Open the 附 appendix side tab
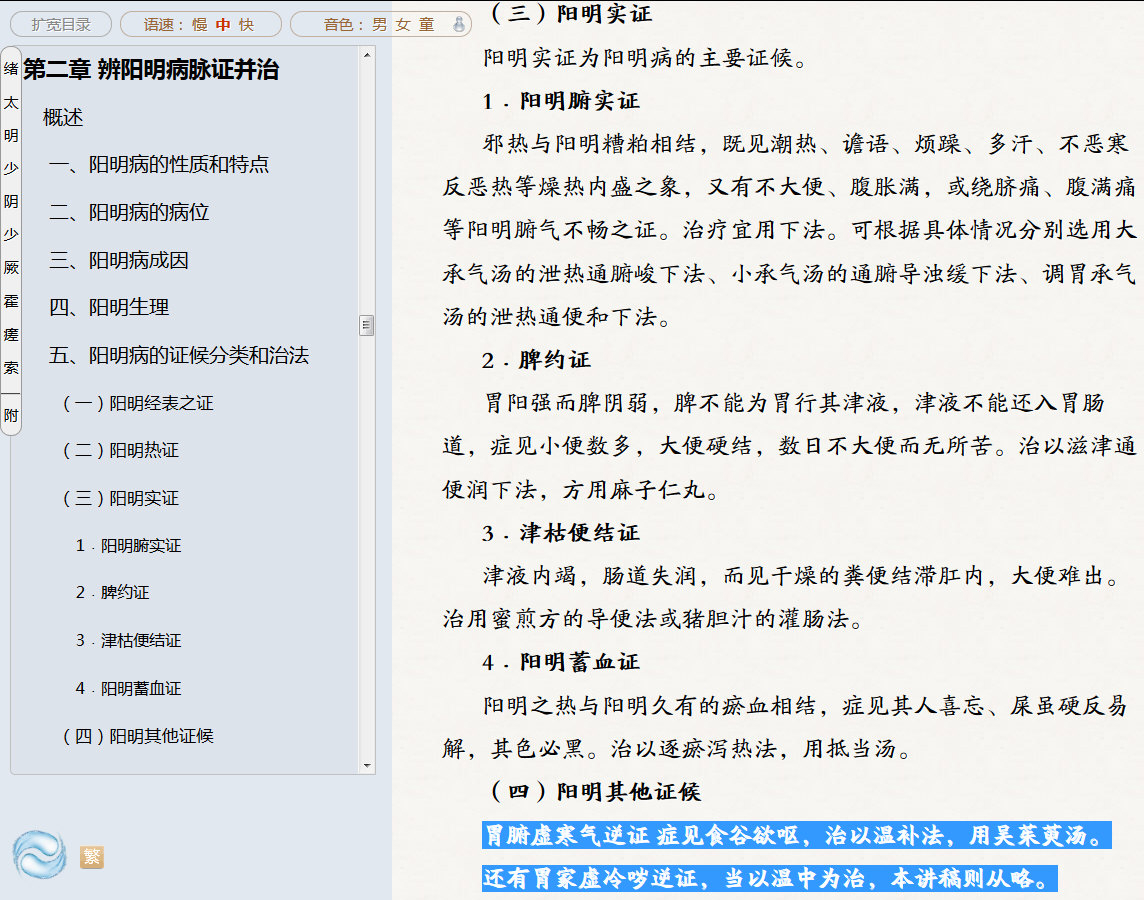 11,415
